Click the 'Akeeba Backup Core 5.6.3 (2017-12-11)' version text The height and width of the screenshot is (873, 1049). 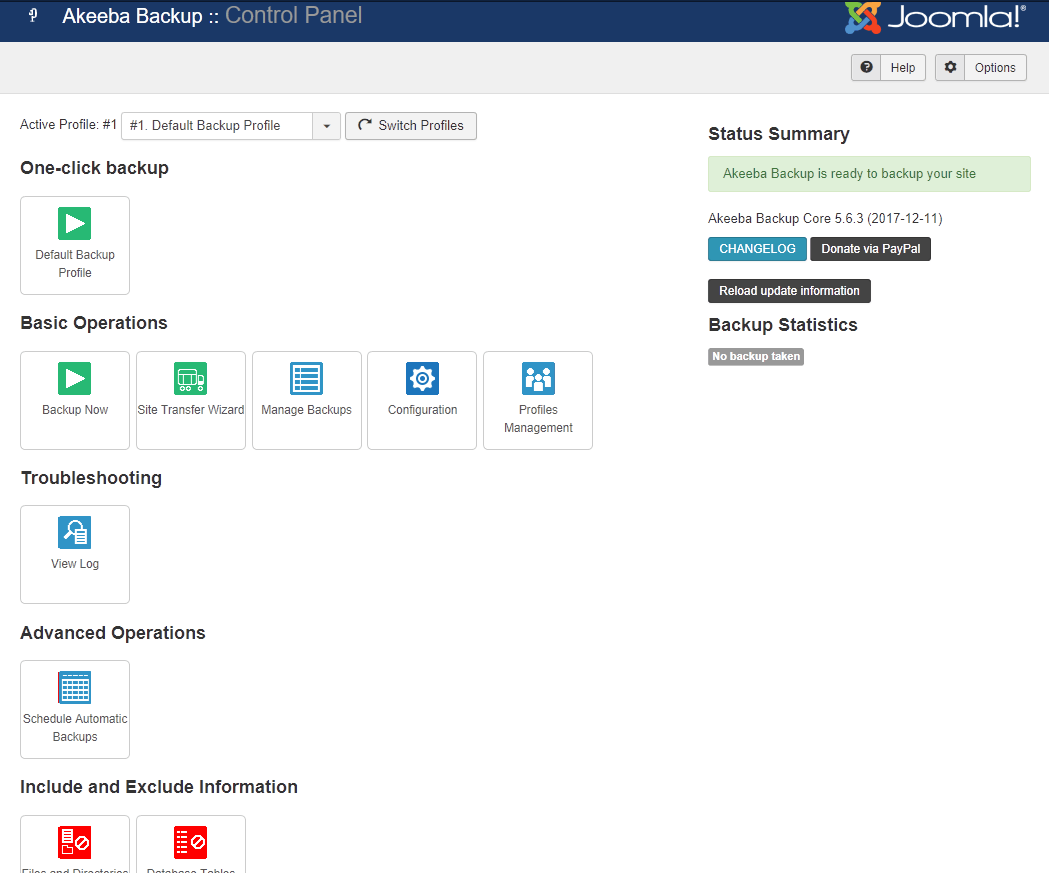825,219
